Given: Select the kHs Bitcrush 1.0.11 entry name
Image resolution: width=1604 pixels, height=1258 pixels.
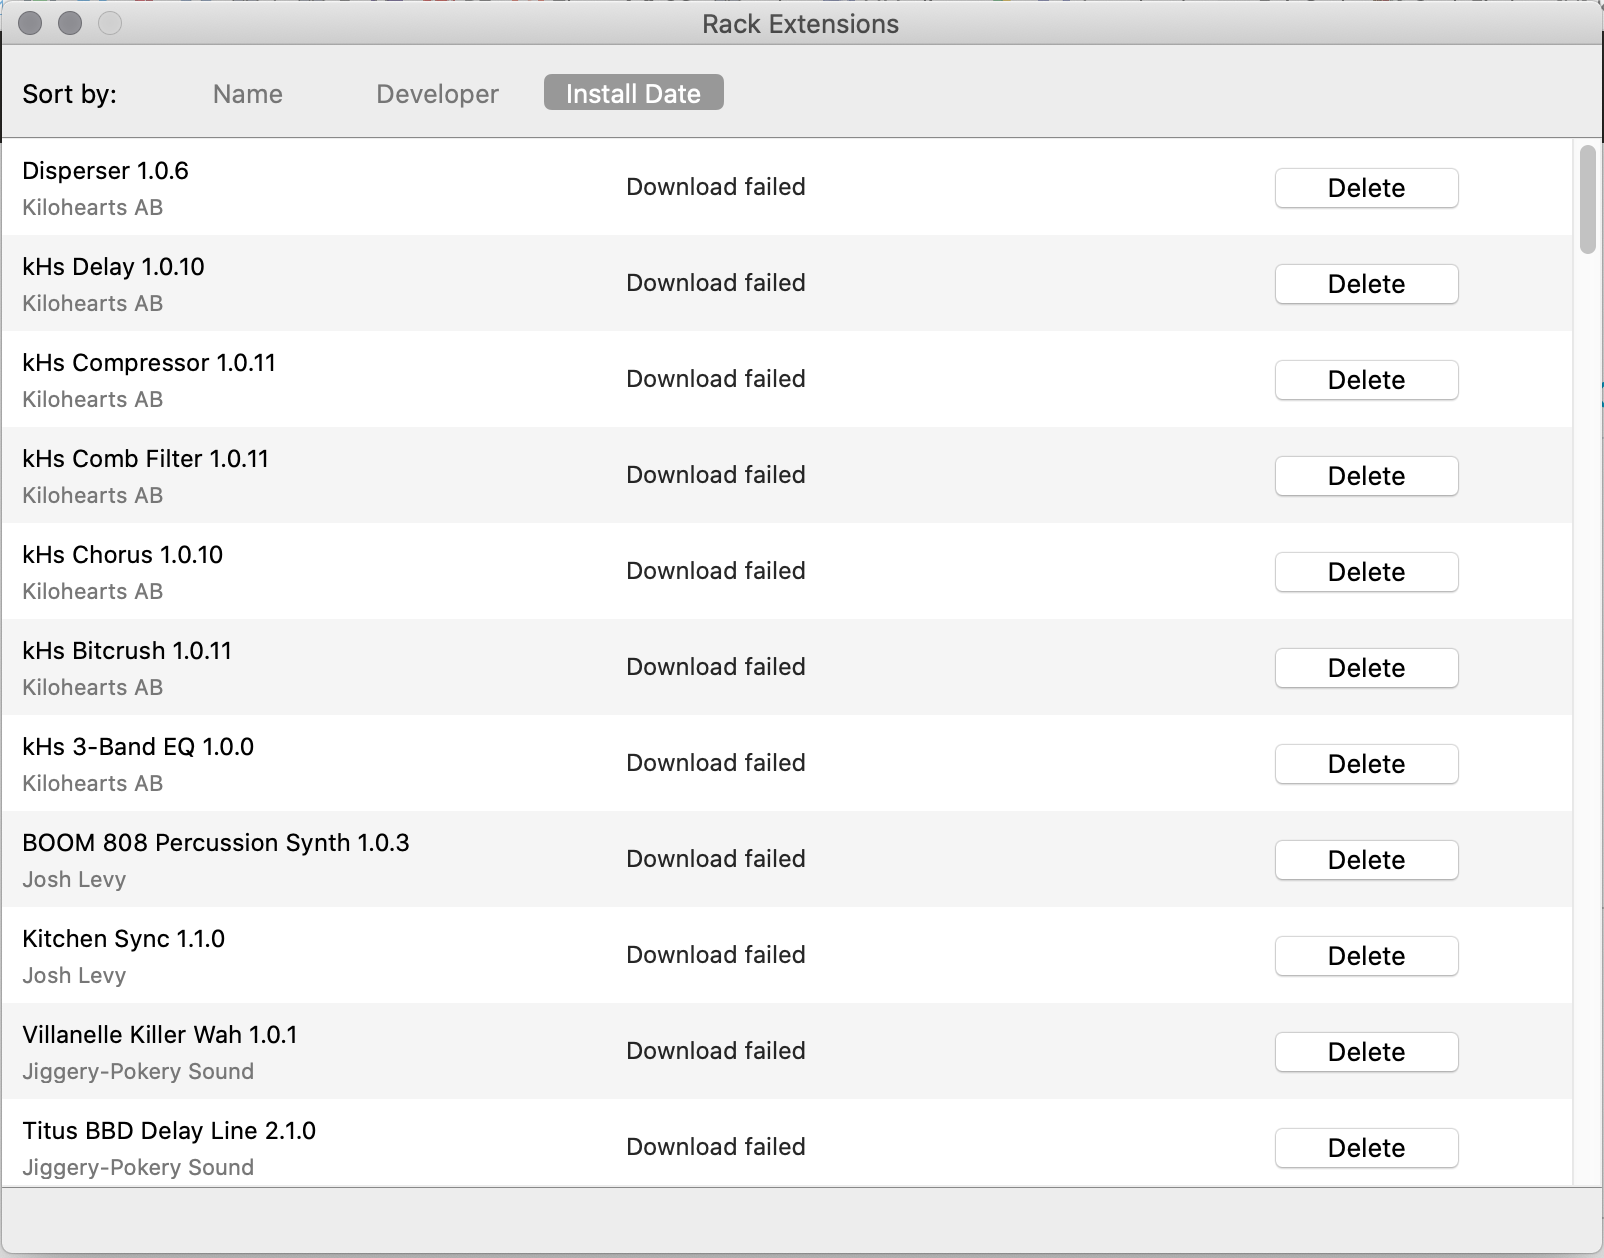Looking at the screenshot, I should click(x=127, y=651).
